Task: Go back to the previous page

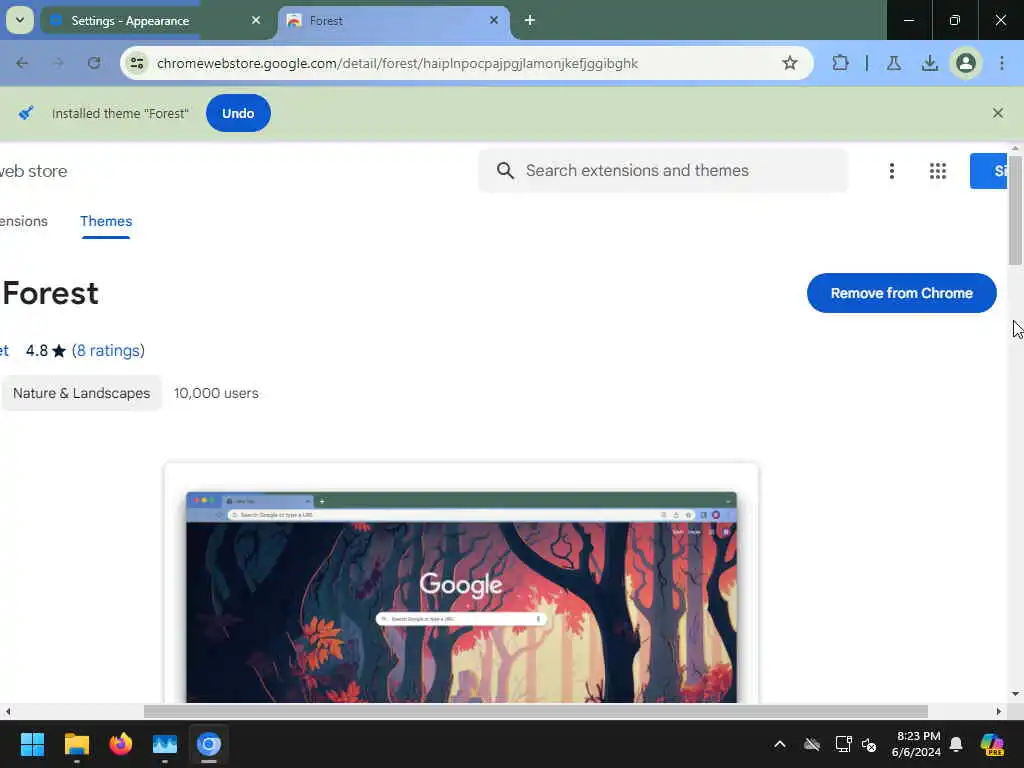Action: pyautogui.click(x=22, y=63)
